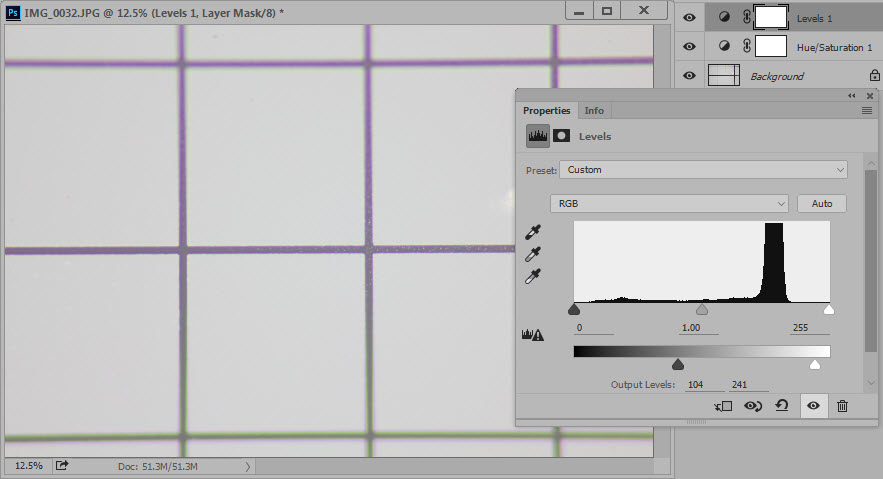The image size is (883, 479).
Task: Select the Background layer name
Action: pyautogui.click(x=777, y=77)
